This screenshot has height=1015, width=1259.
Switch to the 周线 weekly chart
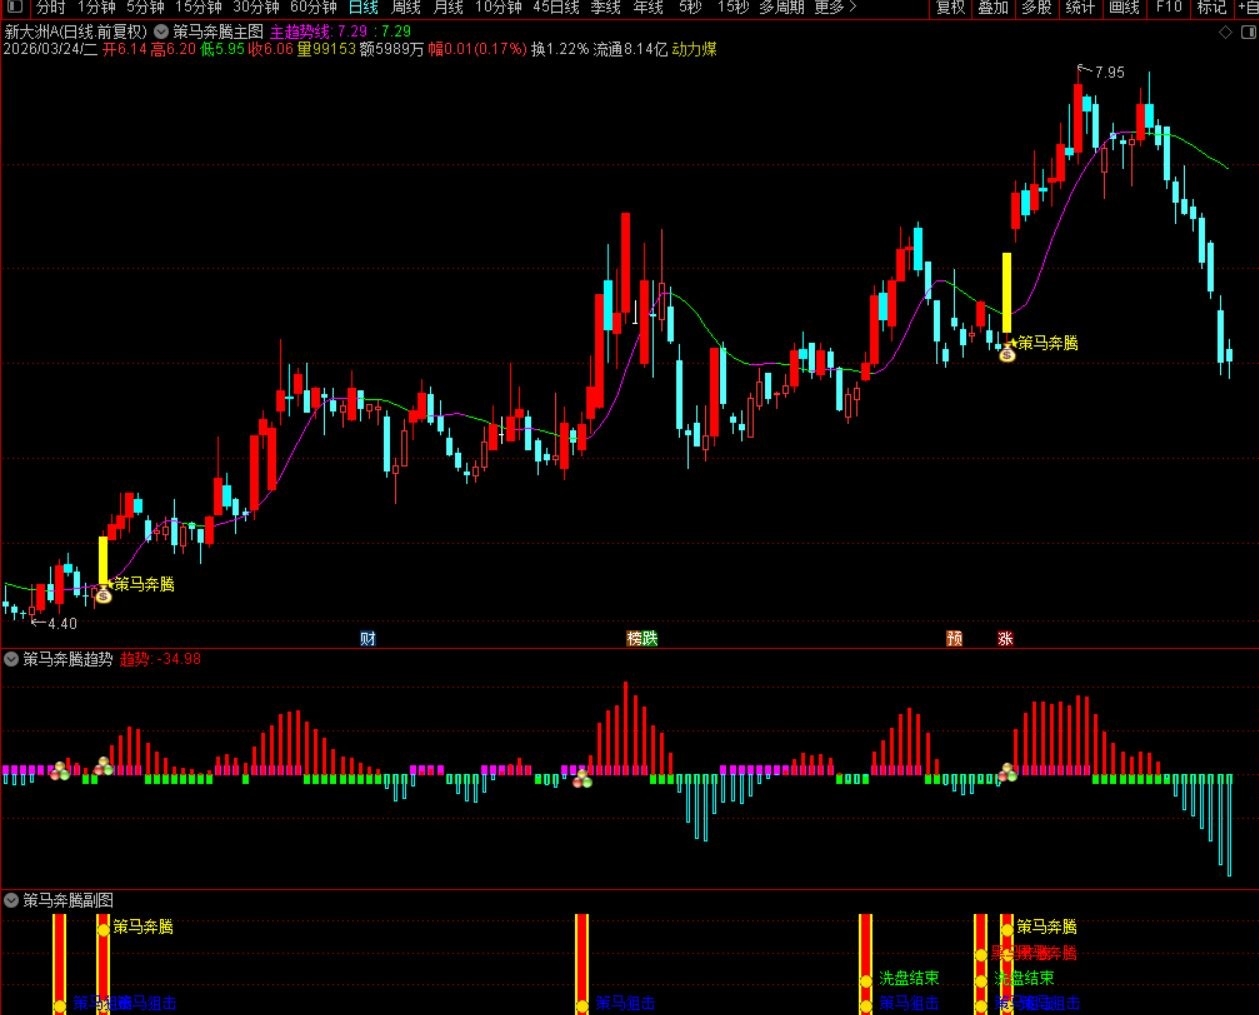click(x=406, y=7)
